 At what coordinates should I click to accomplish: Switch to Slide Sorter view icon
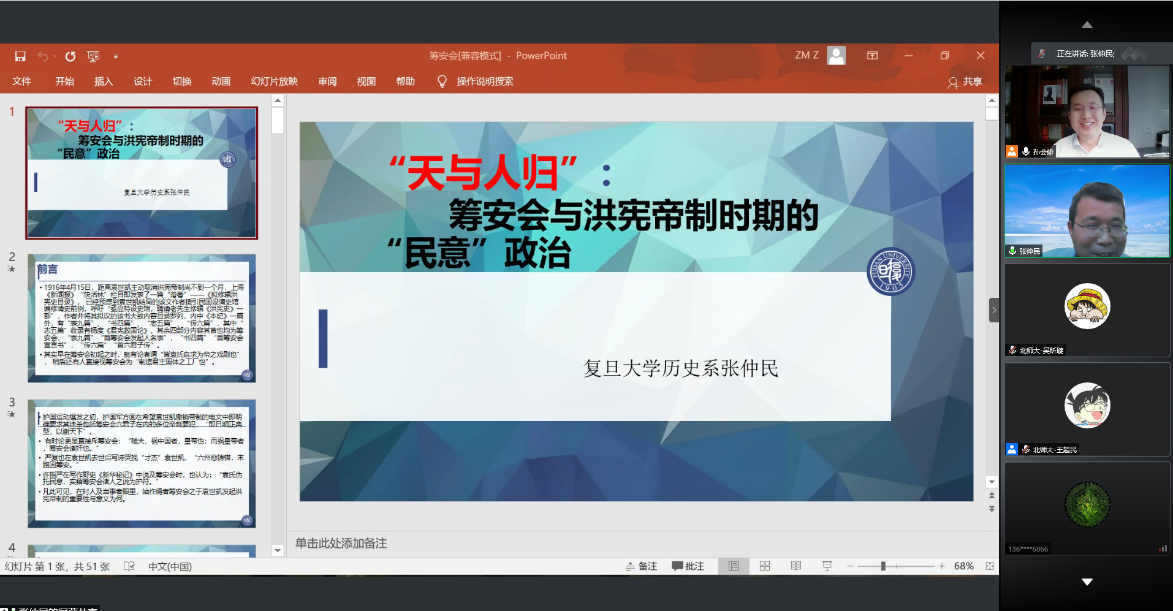click(x=764, y=566)
